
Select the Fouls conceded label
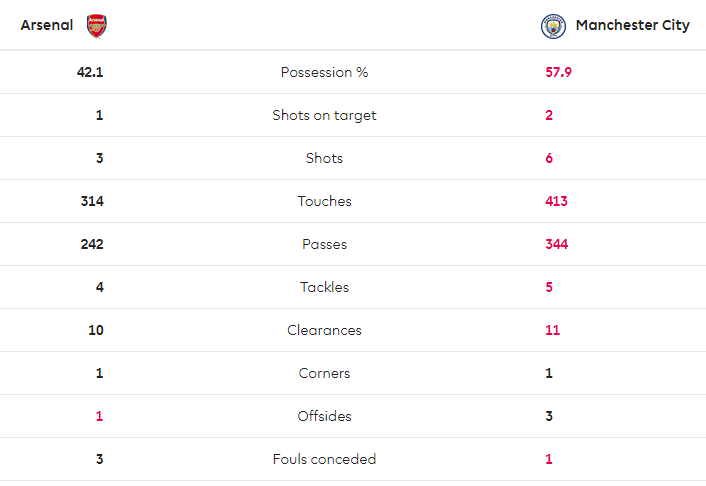tap(324, 460)
